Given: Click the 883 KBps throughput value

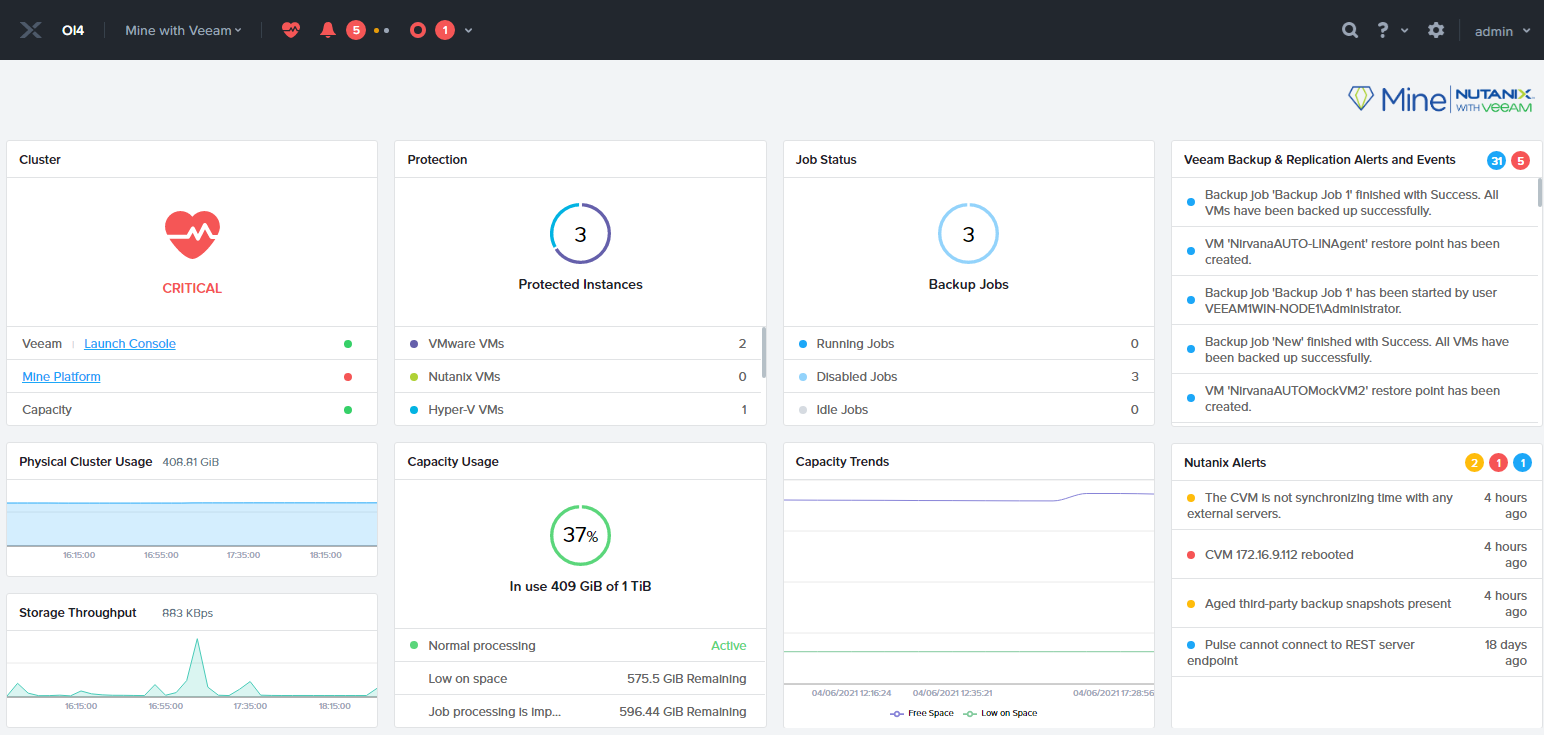Looking at the screenshot, I should pyautogui.click(x=188, y=613).
